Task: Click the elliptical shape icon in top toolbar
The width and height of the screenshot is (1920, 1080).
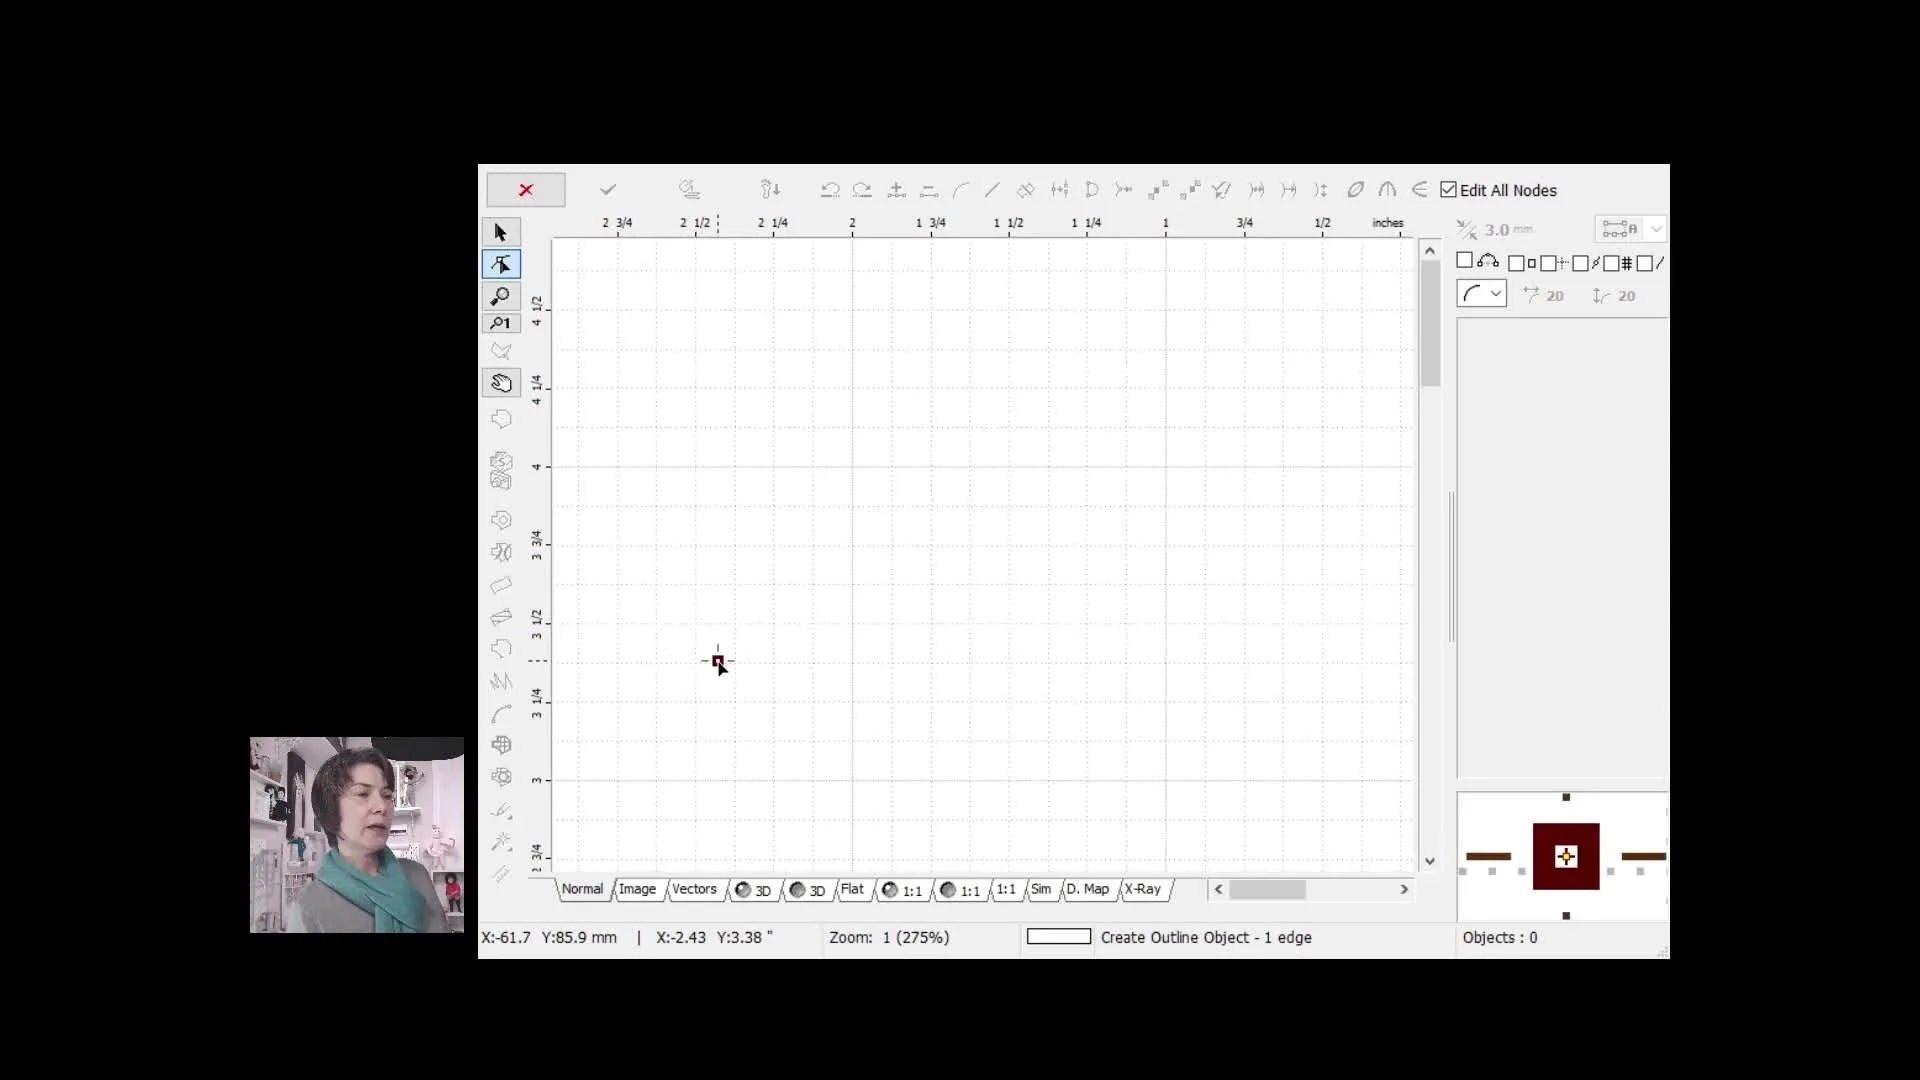Action: point(1356,190)
